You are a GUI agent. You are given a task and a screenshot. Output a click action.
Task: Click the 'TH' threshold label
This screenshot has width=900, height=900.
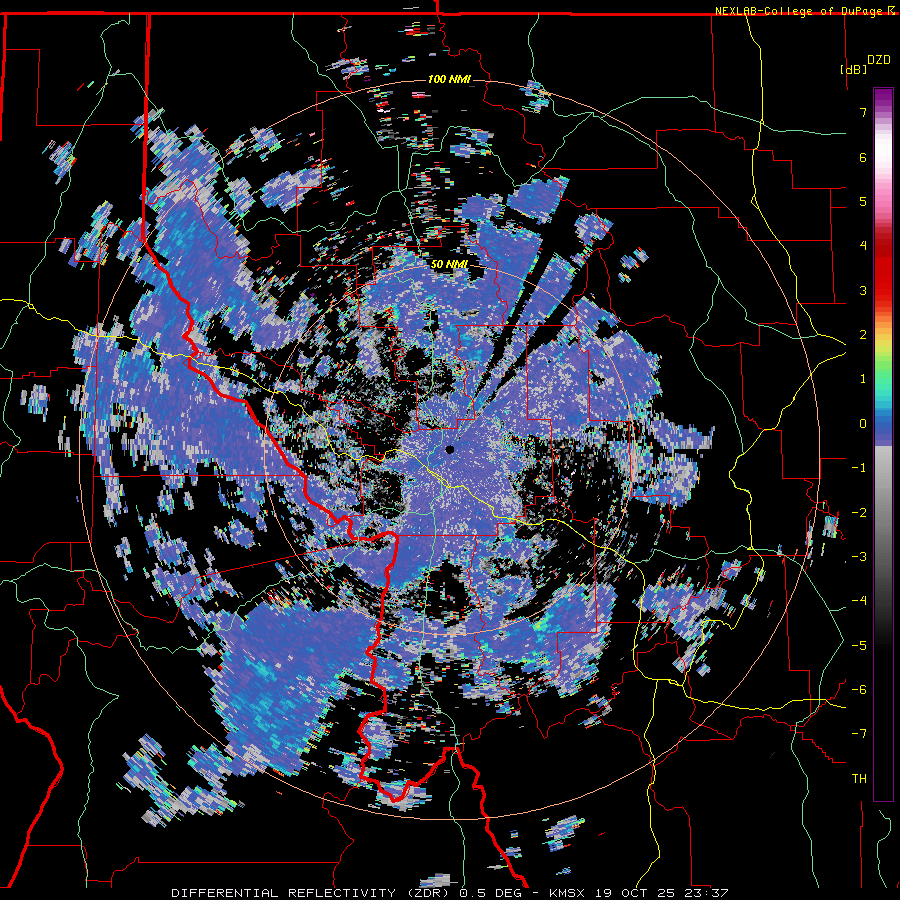tap(859, 779)
